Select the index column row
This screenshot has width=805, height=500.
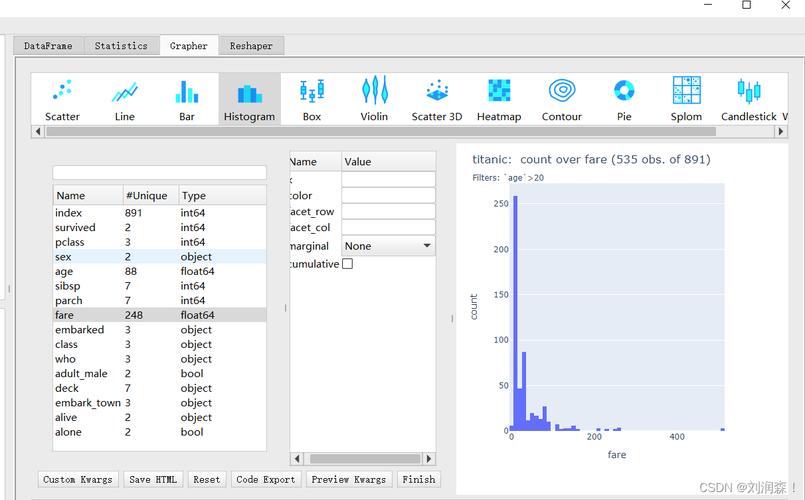(160, 213)
